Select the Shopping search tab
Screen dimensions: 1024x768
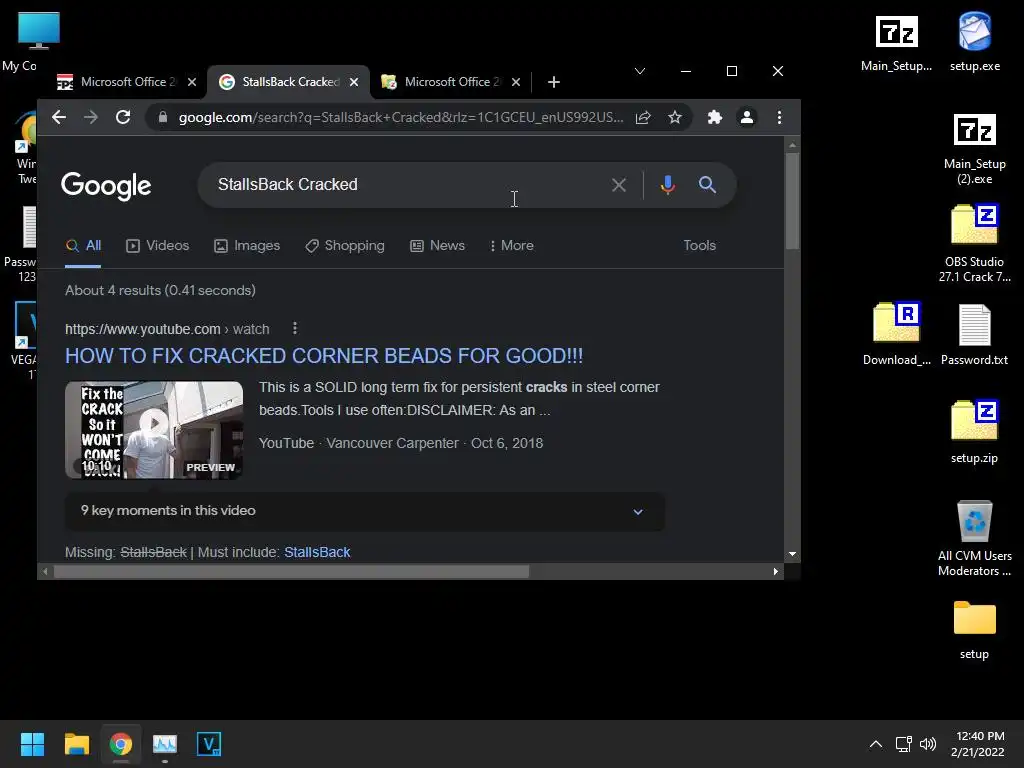(x=345, y=246)
